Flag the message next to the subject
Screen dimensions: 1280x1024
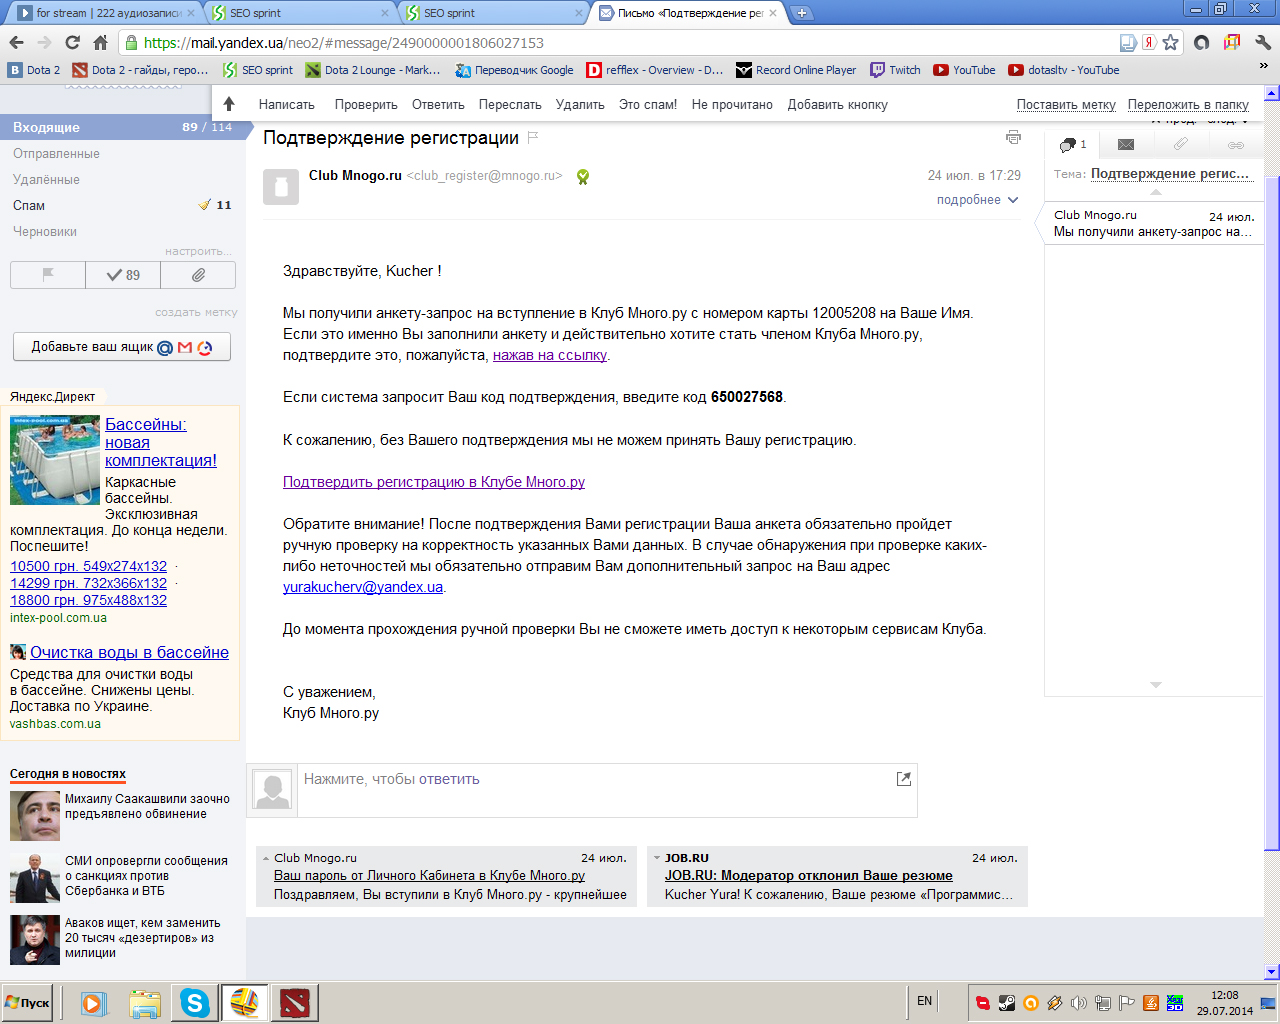click(x=533, y=137)
